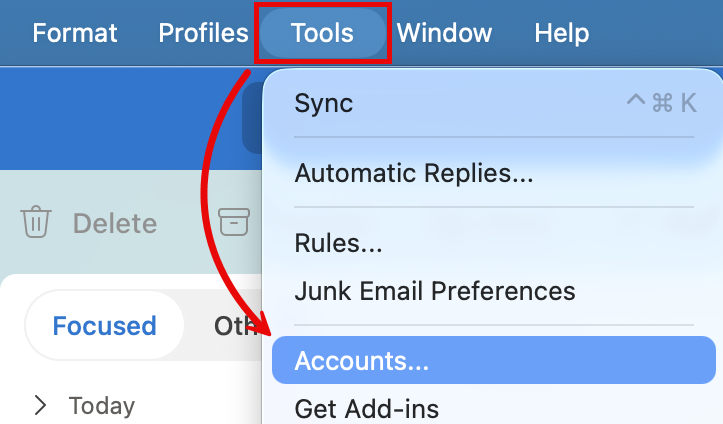
Task: Click the ⌃⌘K shortcut hint beside Sync
Action: pos(659,103)
